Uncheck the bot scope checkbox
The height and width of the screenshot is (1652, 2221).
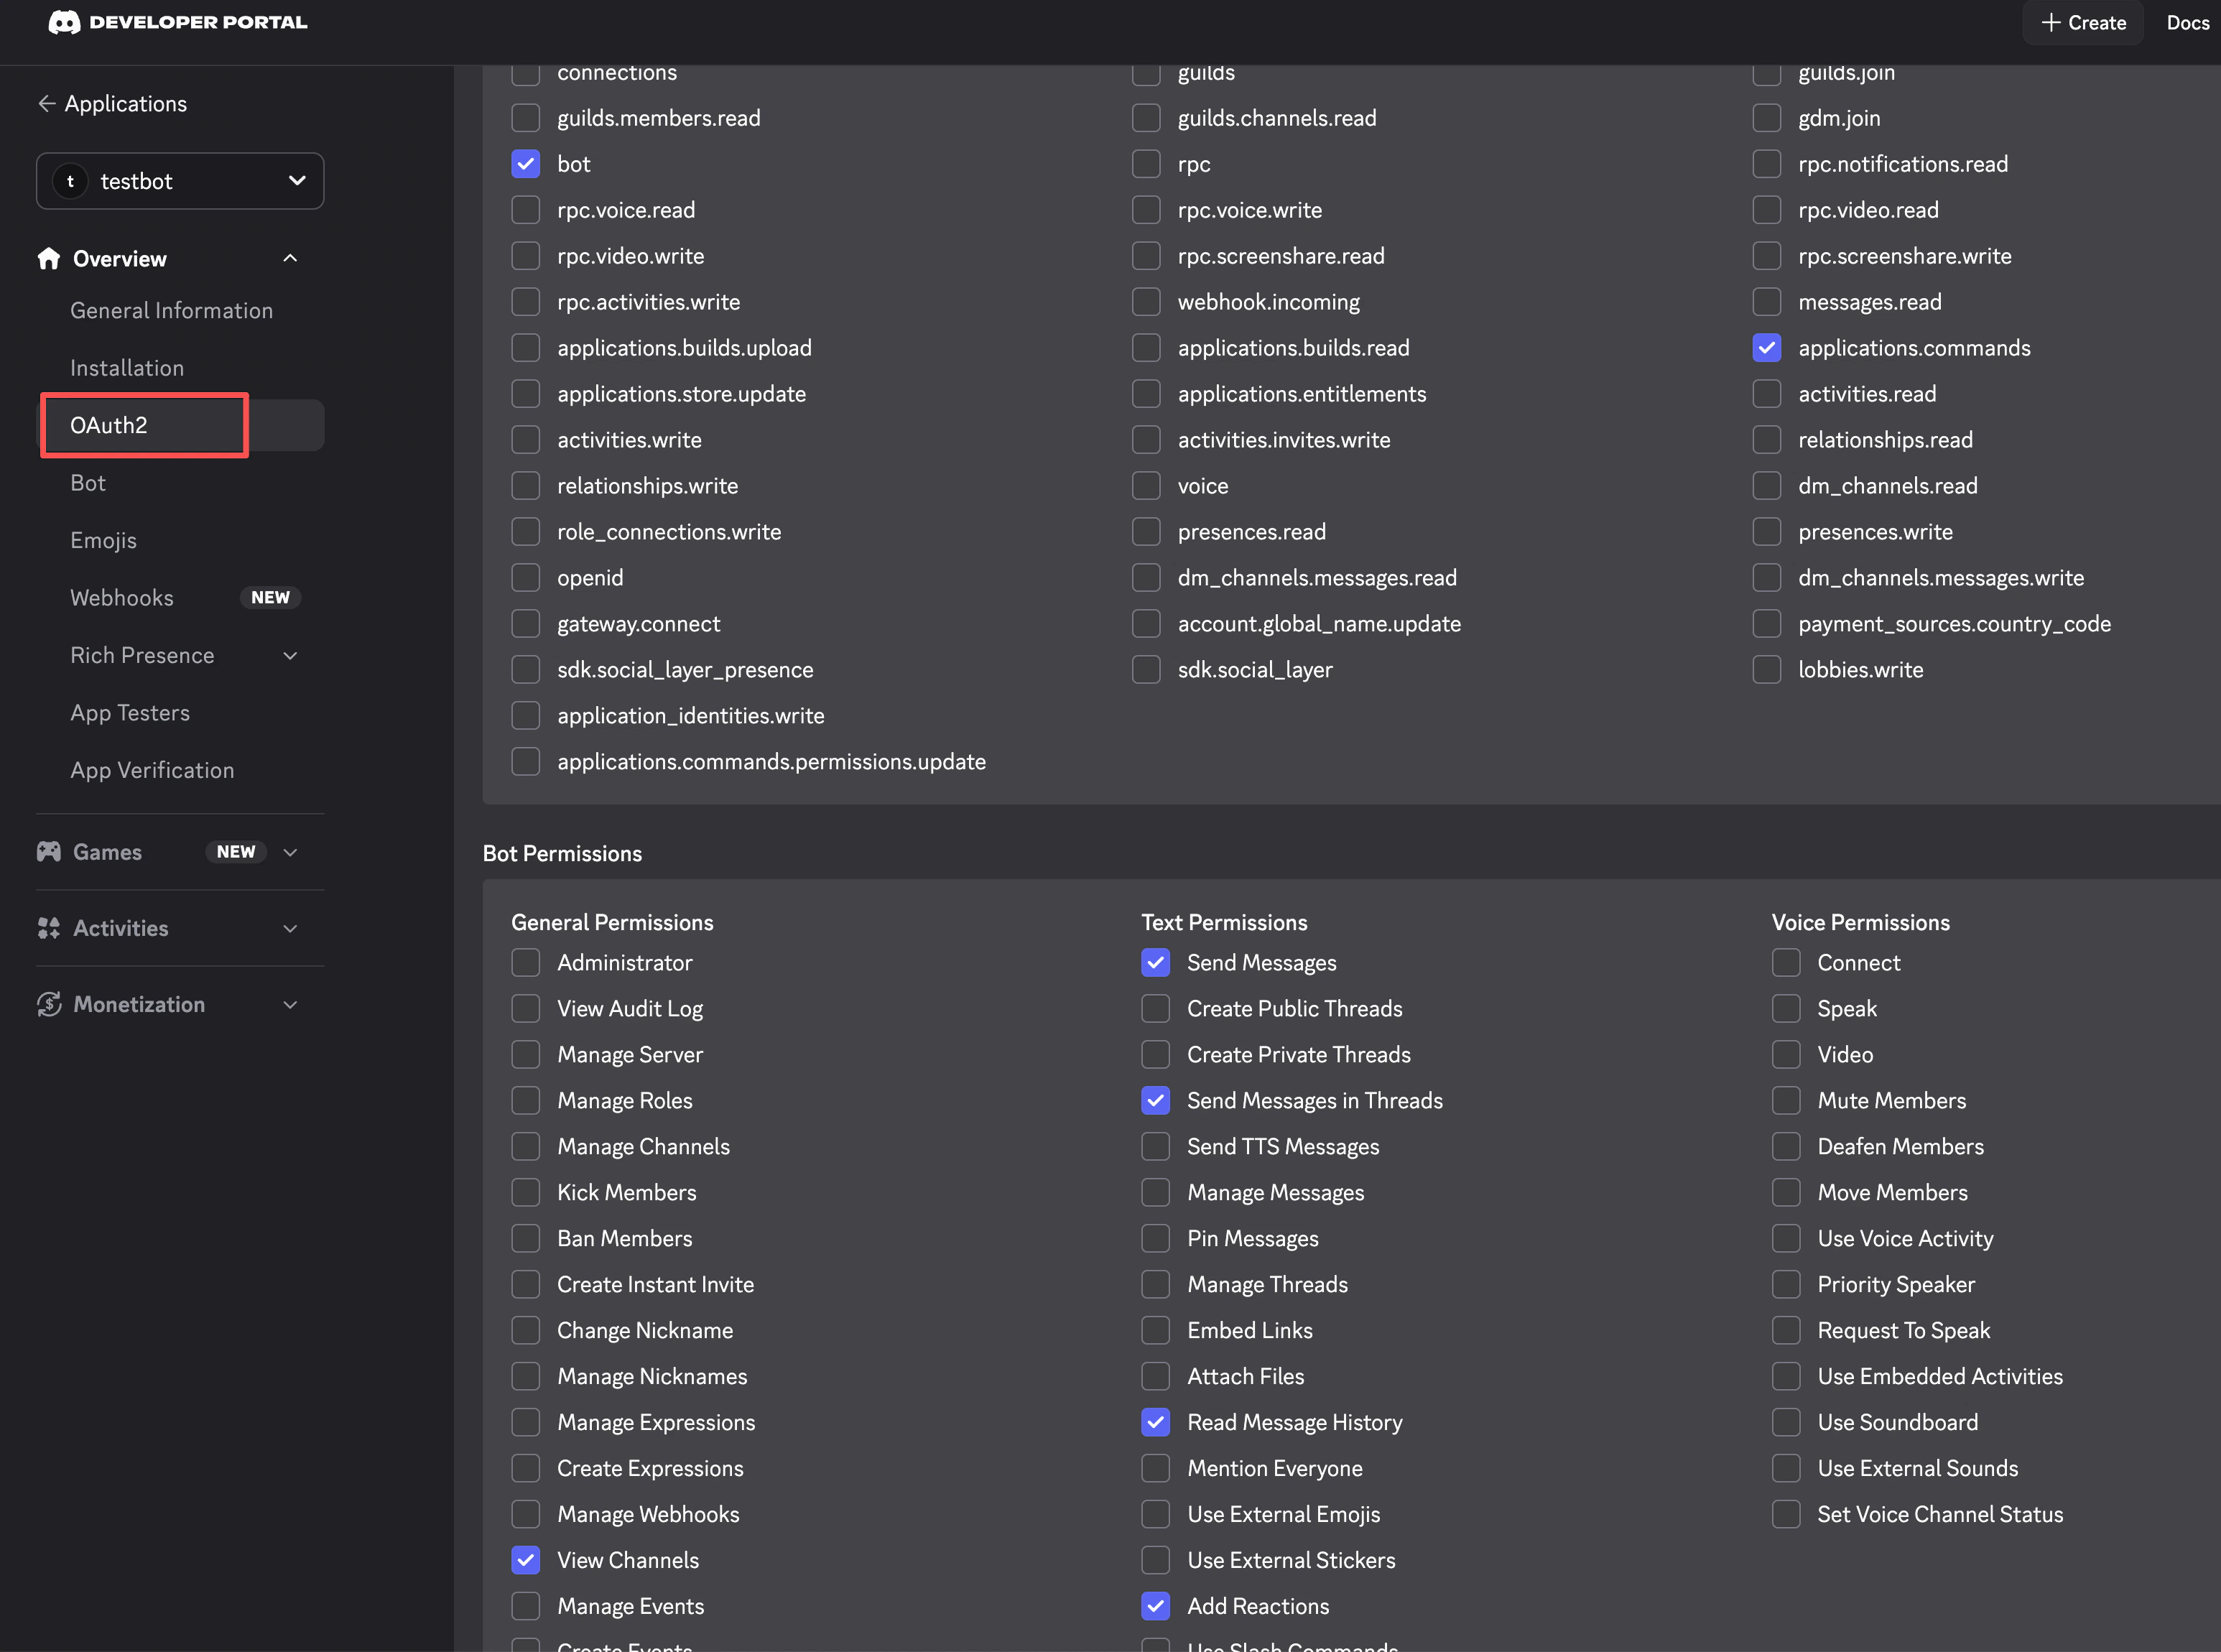click(x=526, y=164)
